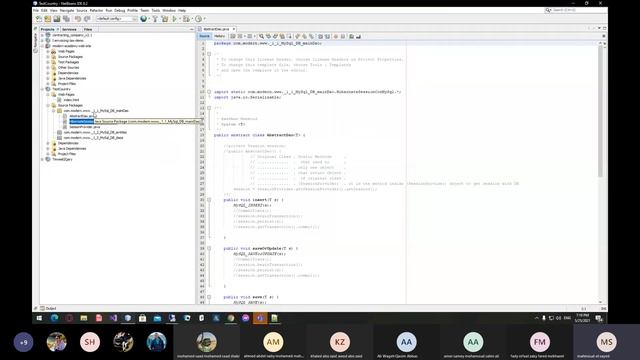The image size is (640, 360).
Task: Close the AbstractDao.java editor tab
Action: point(234,29)
